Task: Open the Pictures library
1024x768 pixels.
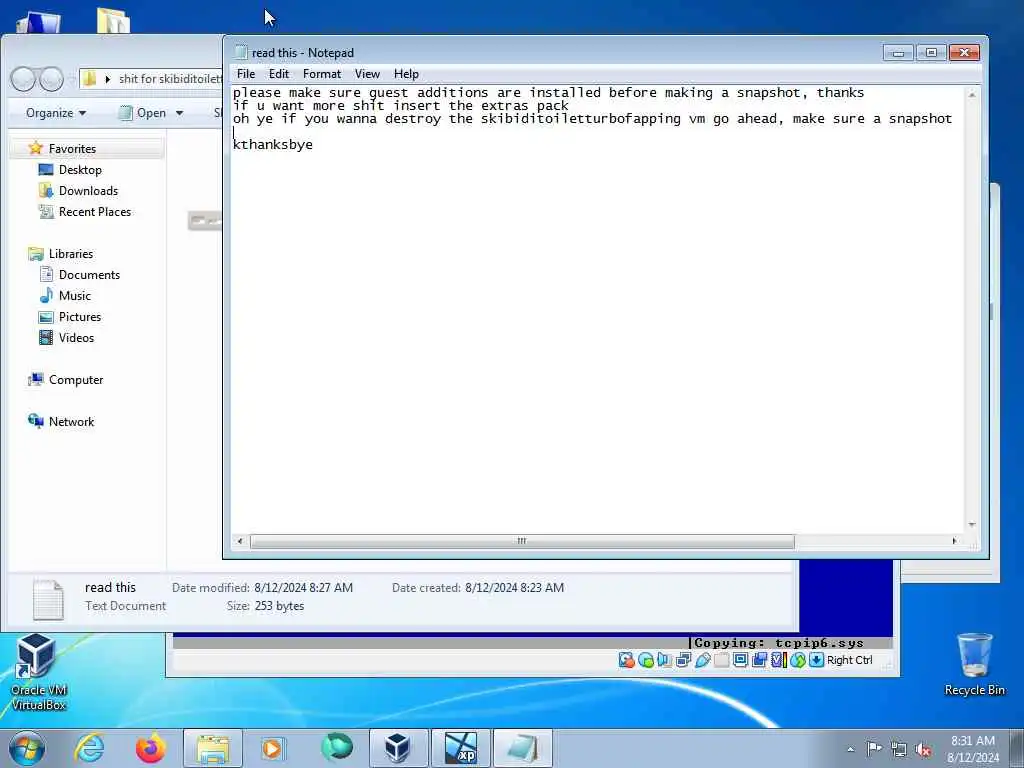Action: tap(80, 317)
